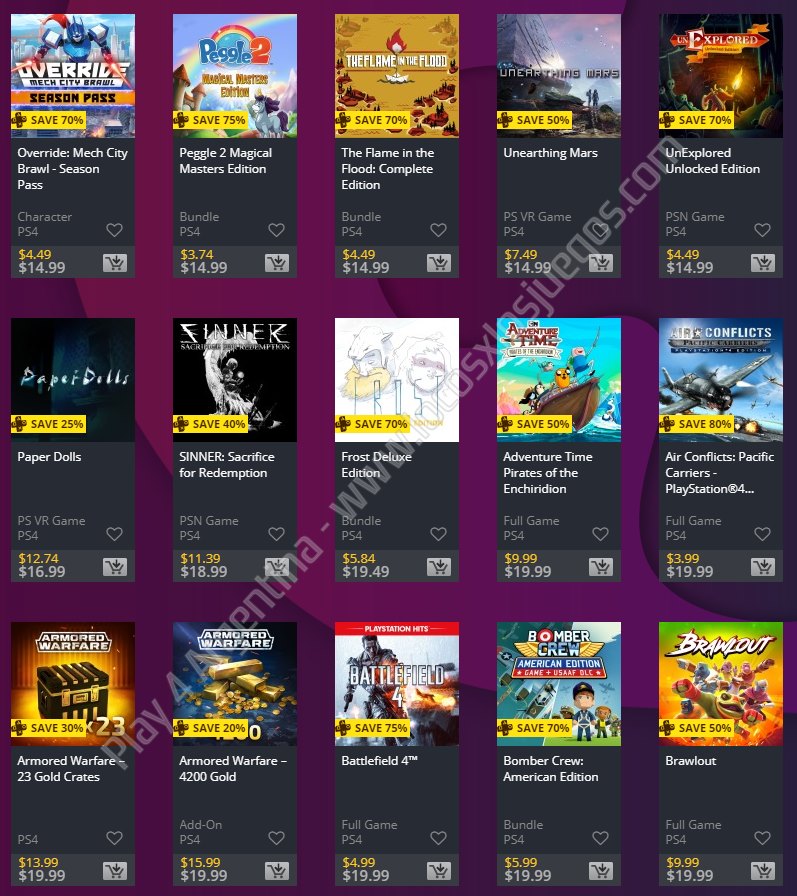Viewport: 797px width, 896px height.
Task: Add Air Conflicts Pacific Carriers to cart
Action: click(763, 567)
